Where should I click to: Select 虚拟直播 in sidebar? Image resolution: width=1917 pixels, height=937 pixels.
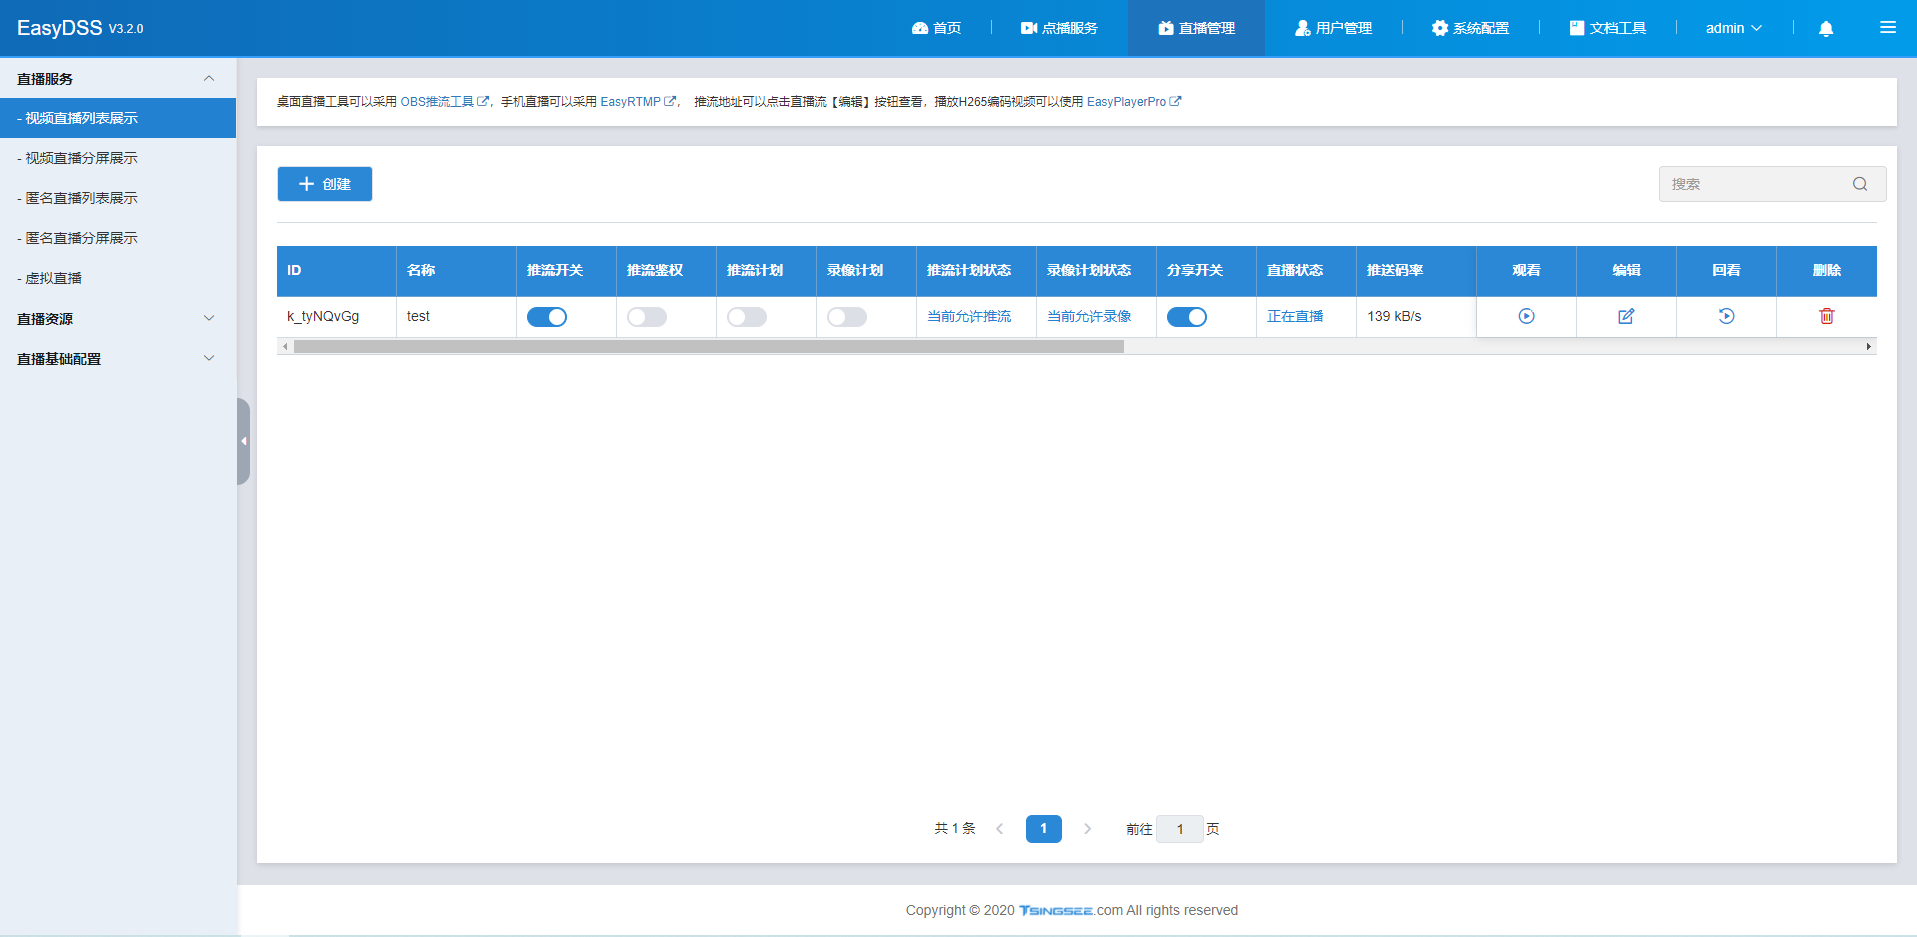click(118, 278)
